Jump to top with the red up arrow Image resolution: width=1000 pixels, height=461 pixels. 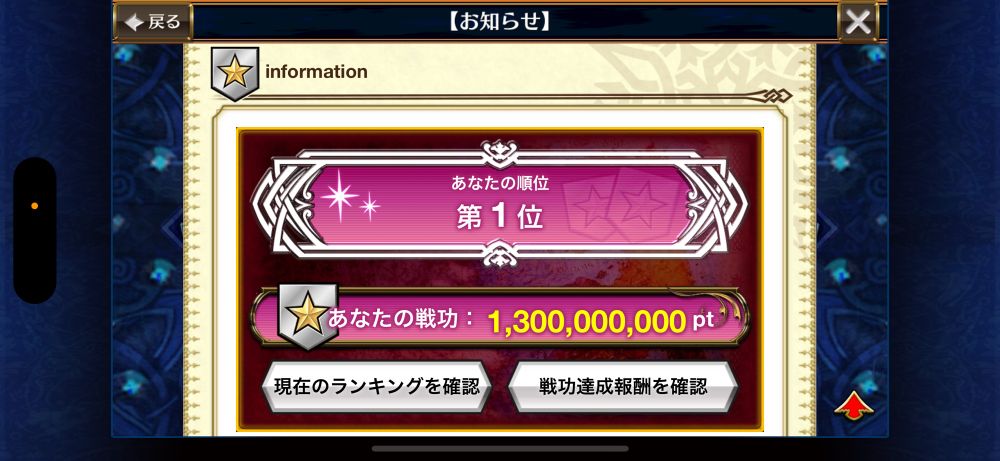[x=854, y=406]
